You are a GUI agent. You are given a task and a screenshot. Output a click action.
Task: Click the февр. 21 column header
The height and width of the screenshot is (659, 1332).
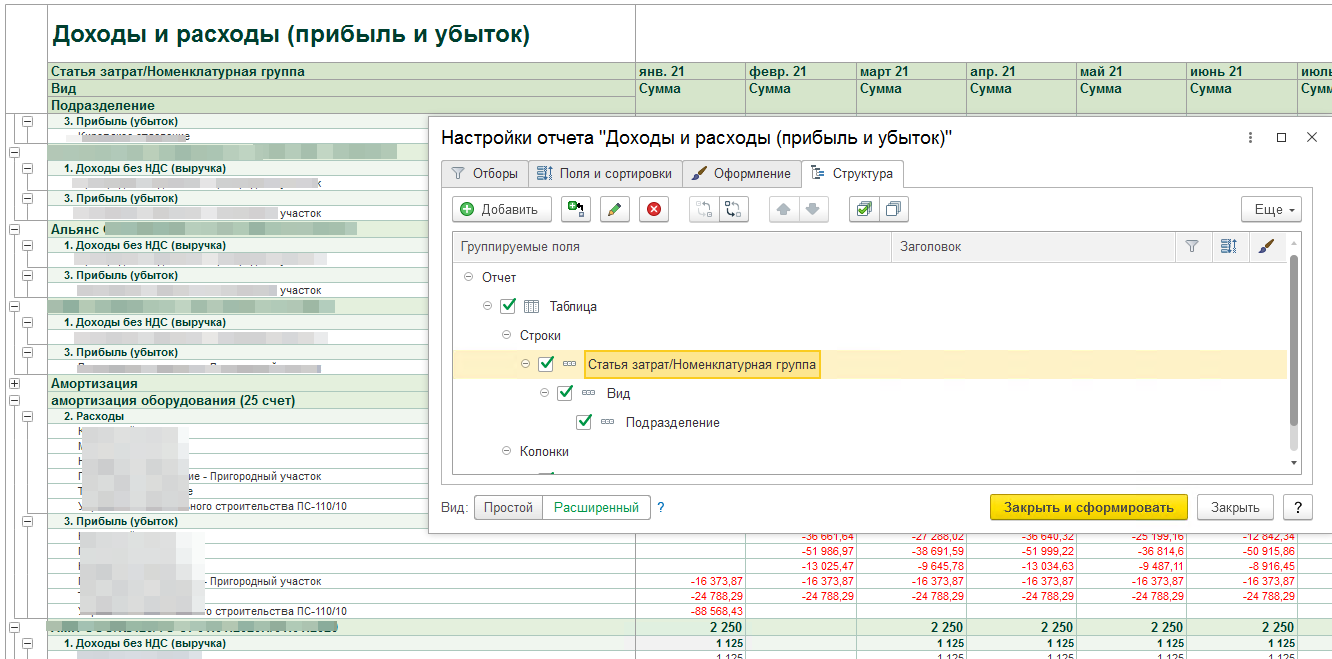coord(801,72)
